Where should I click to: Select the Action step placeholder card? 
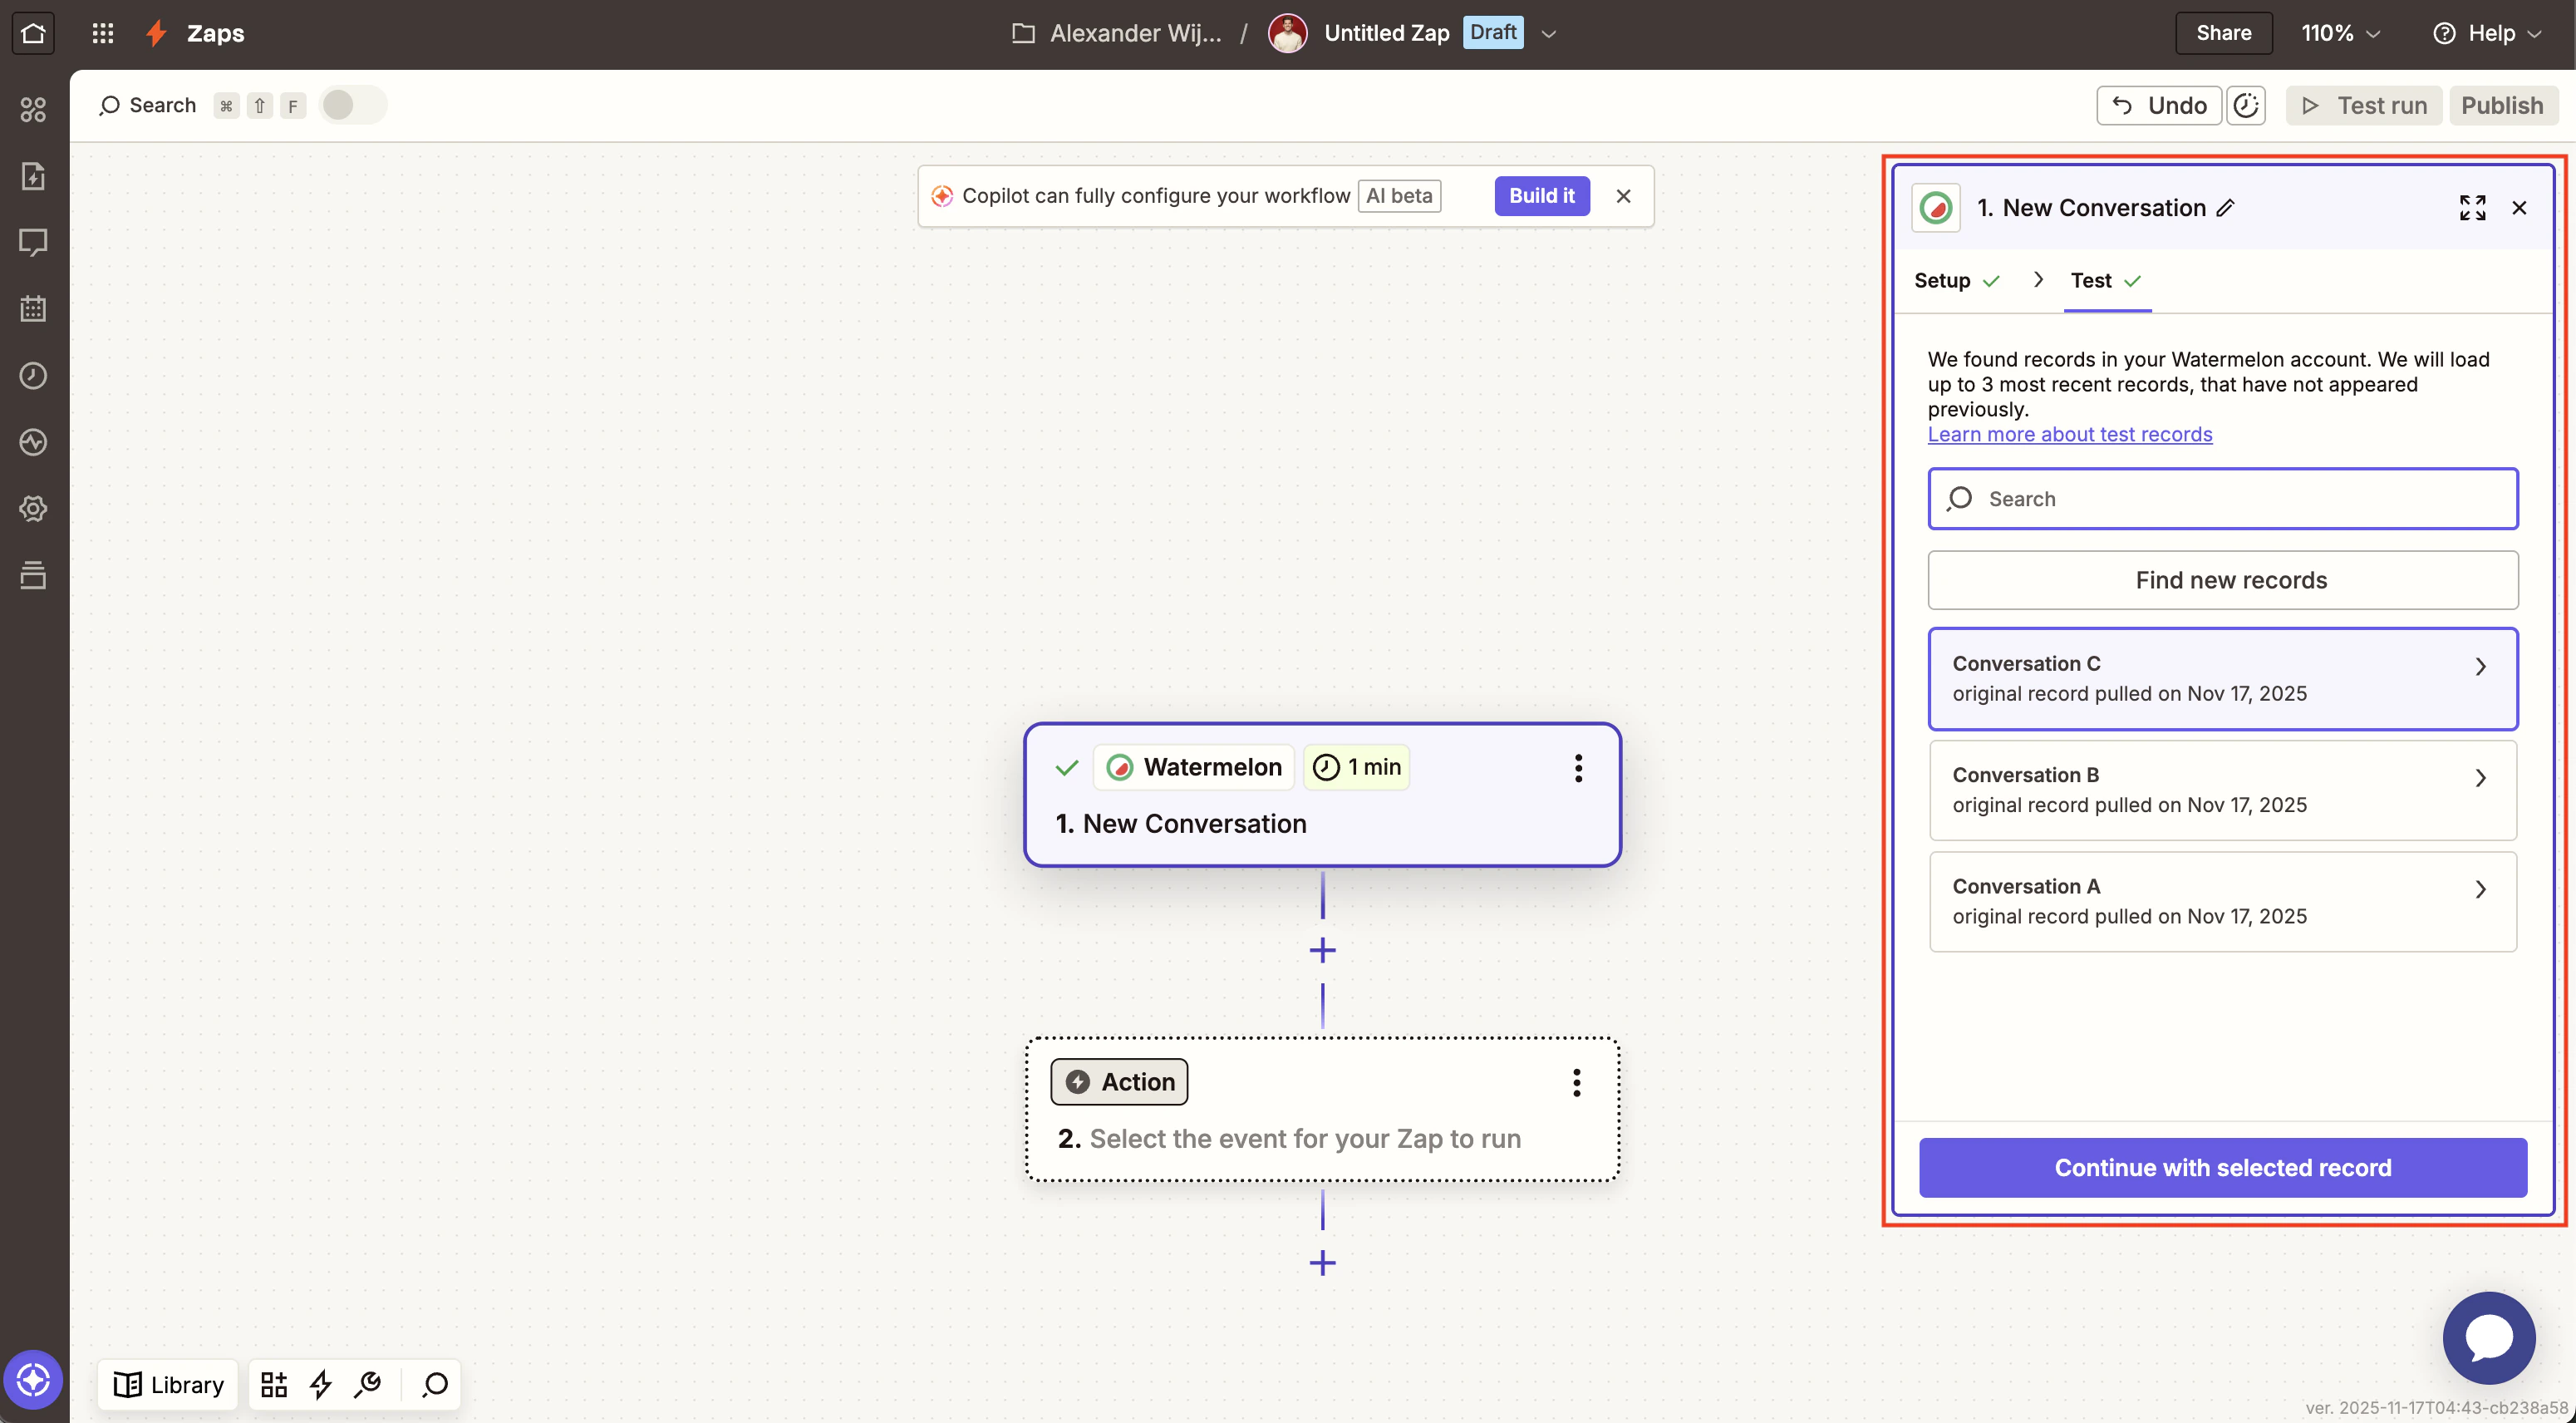pyautogui.click(x=1322, y=1110)
